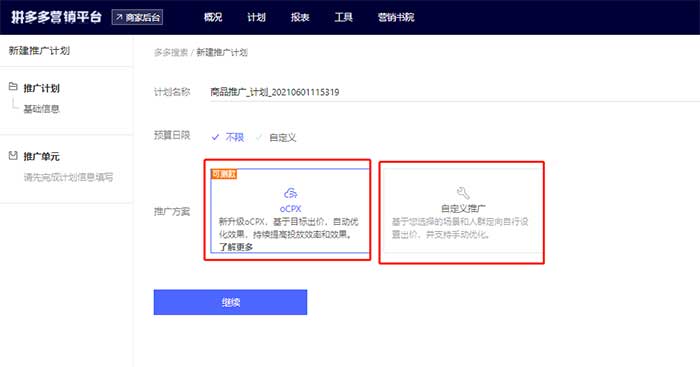Open the 工具 menu
Image resolution: width=700 pixels, height=367 pixels.
click(344, 17)
